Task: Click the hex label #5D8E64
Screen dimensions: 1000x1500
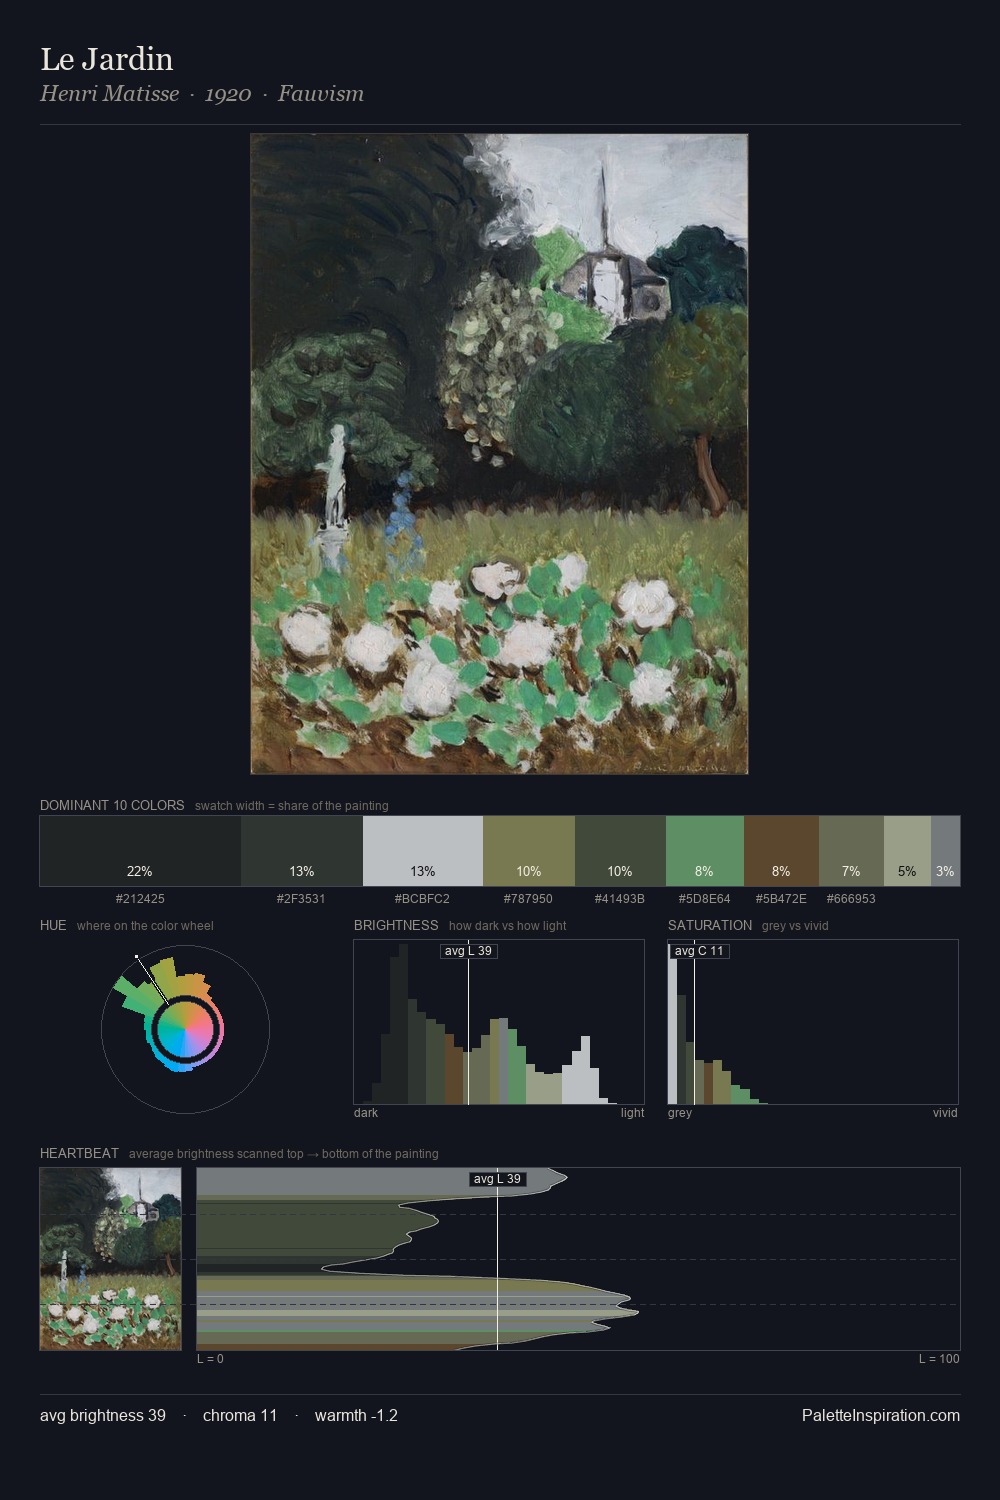Action: pyautogui.click(x=704, y=899)
